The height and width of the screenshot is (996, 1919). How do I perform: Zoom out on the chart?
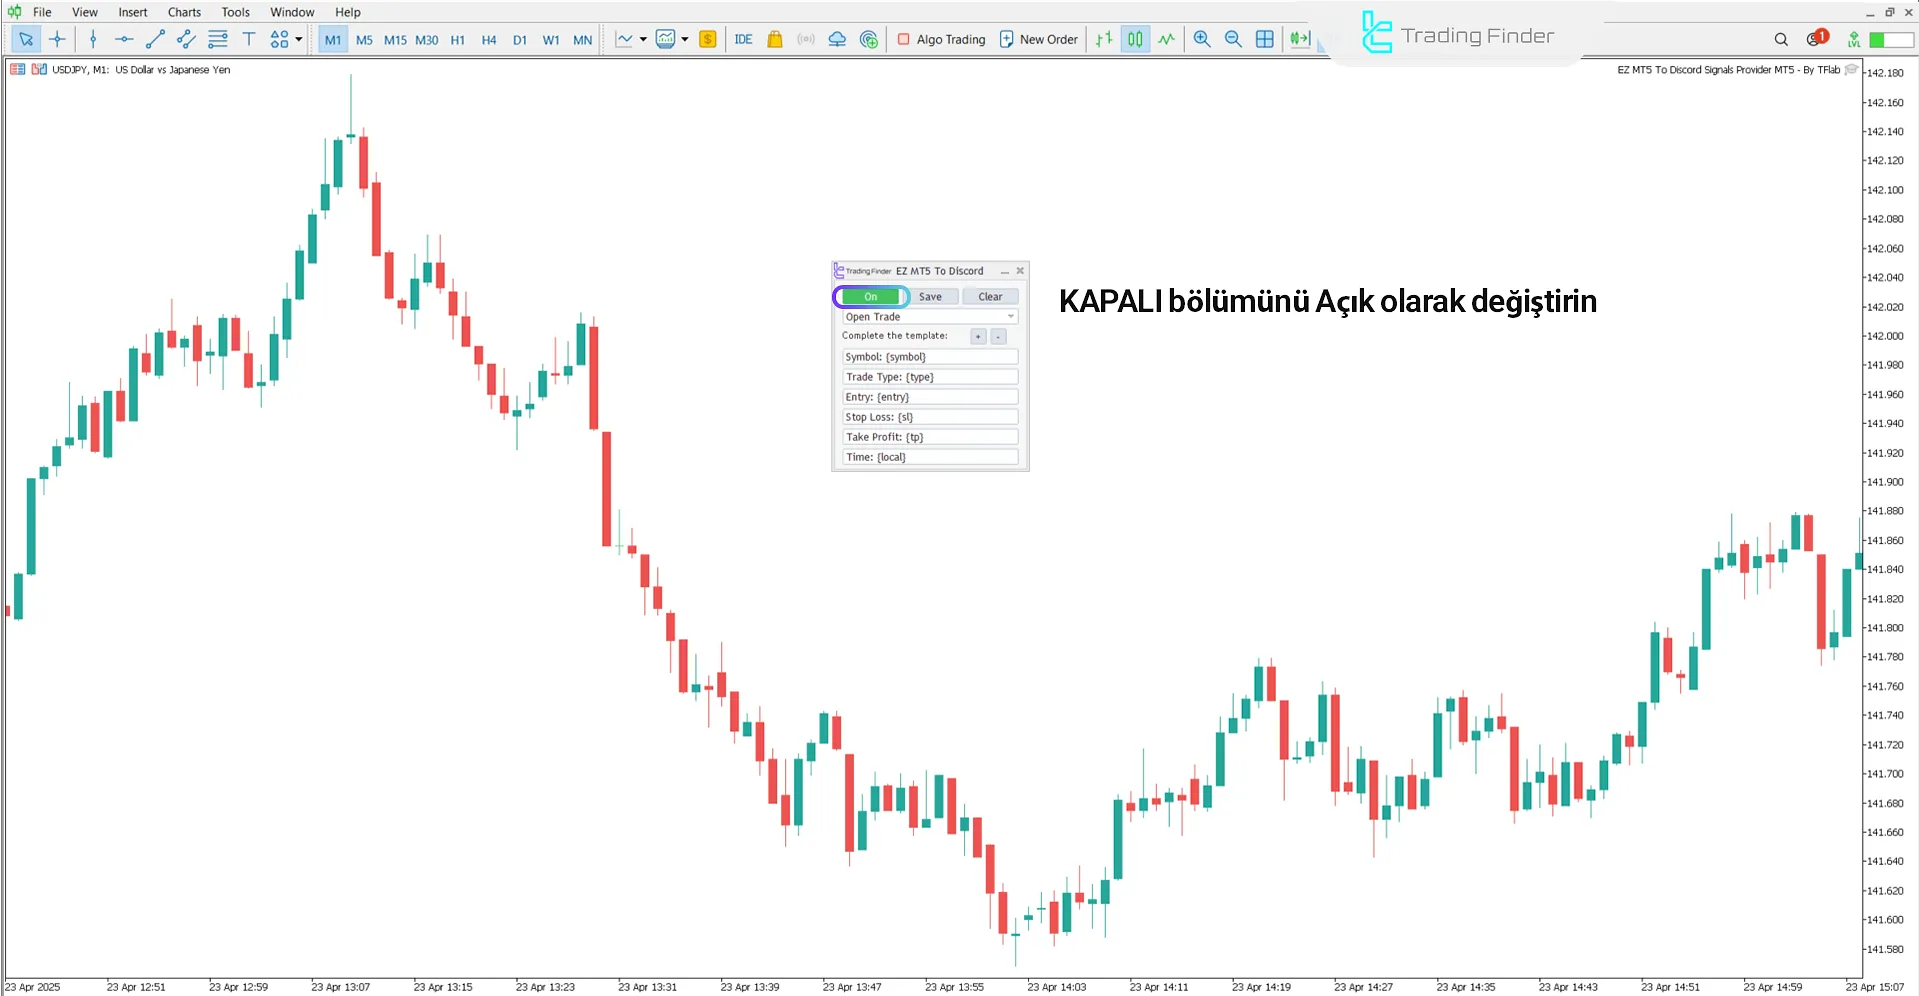click(x=1233, y=39)
